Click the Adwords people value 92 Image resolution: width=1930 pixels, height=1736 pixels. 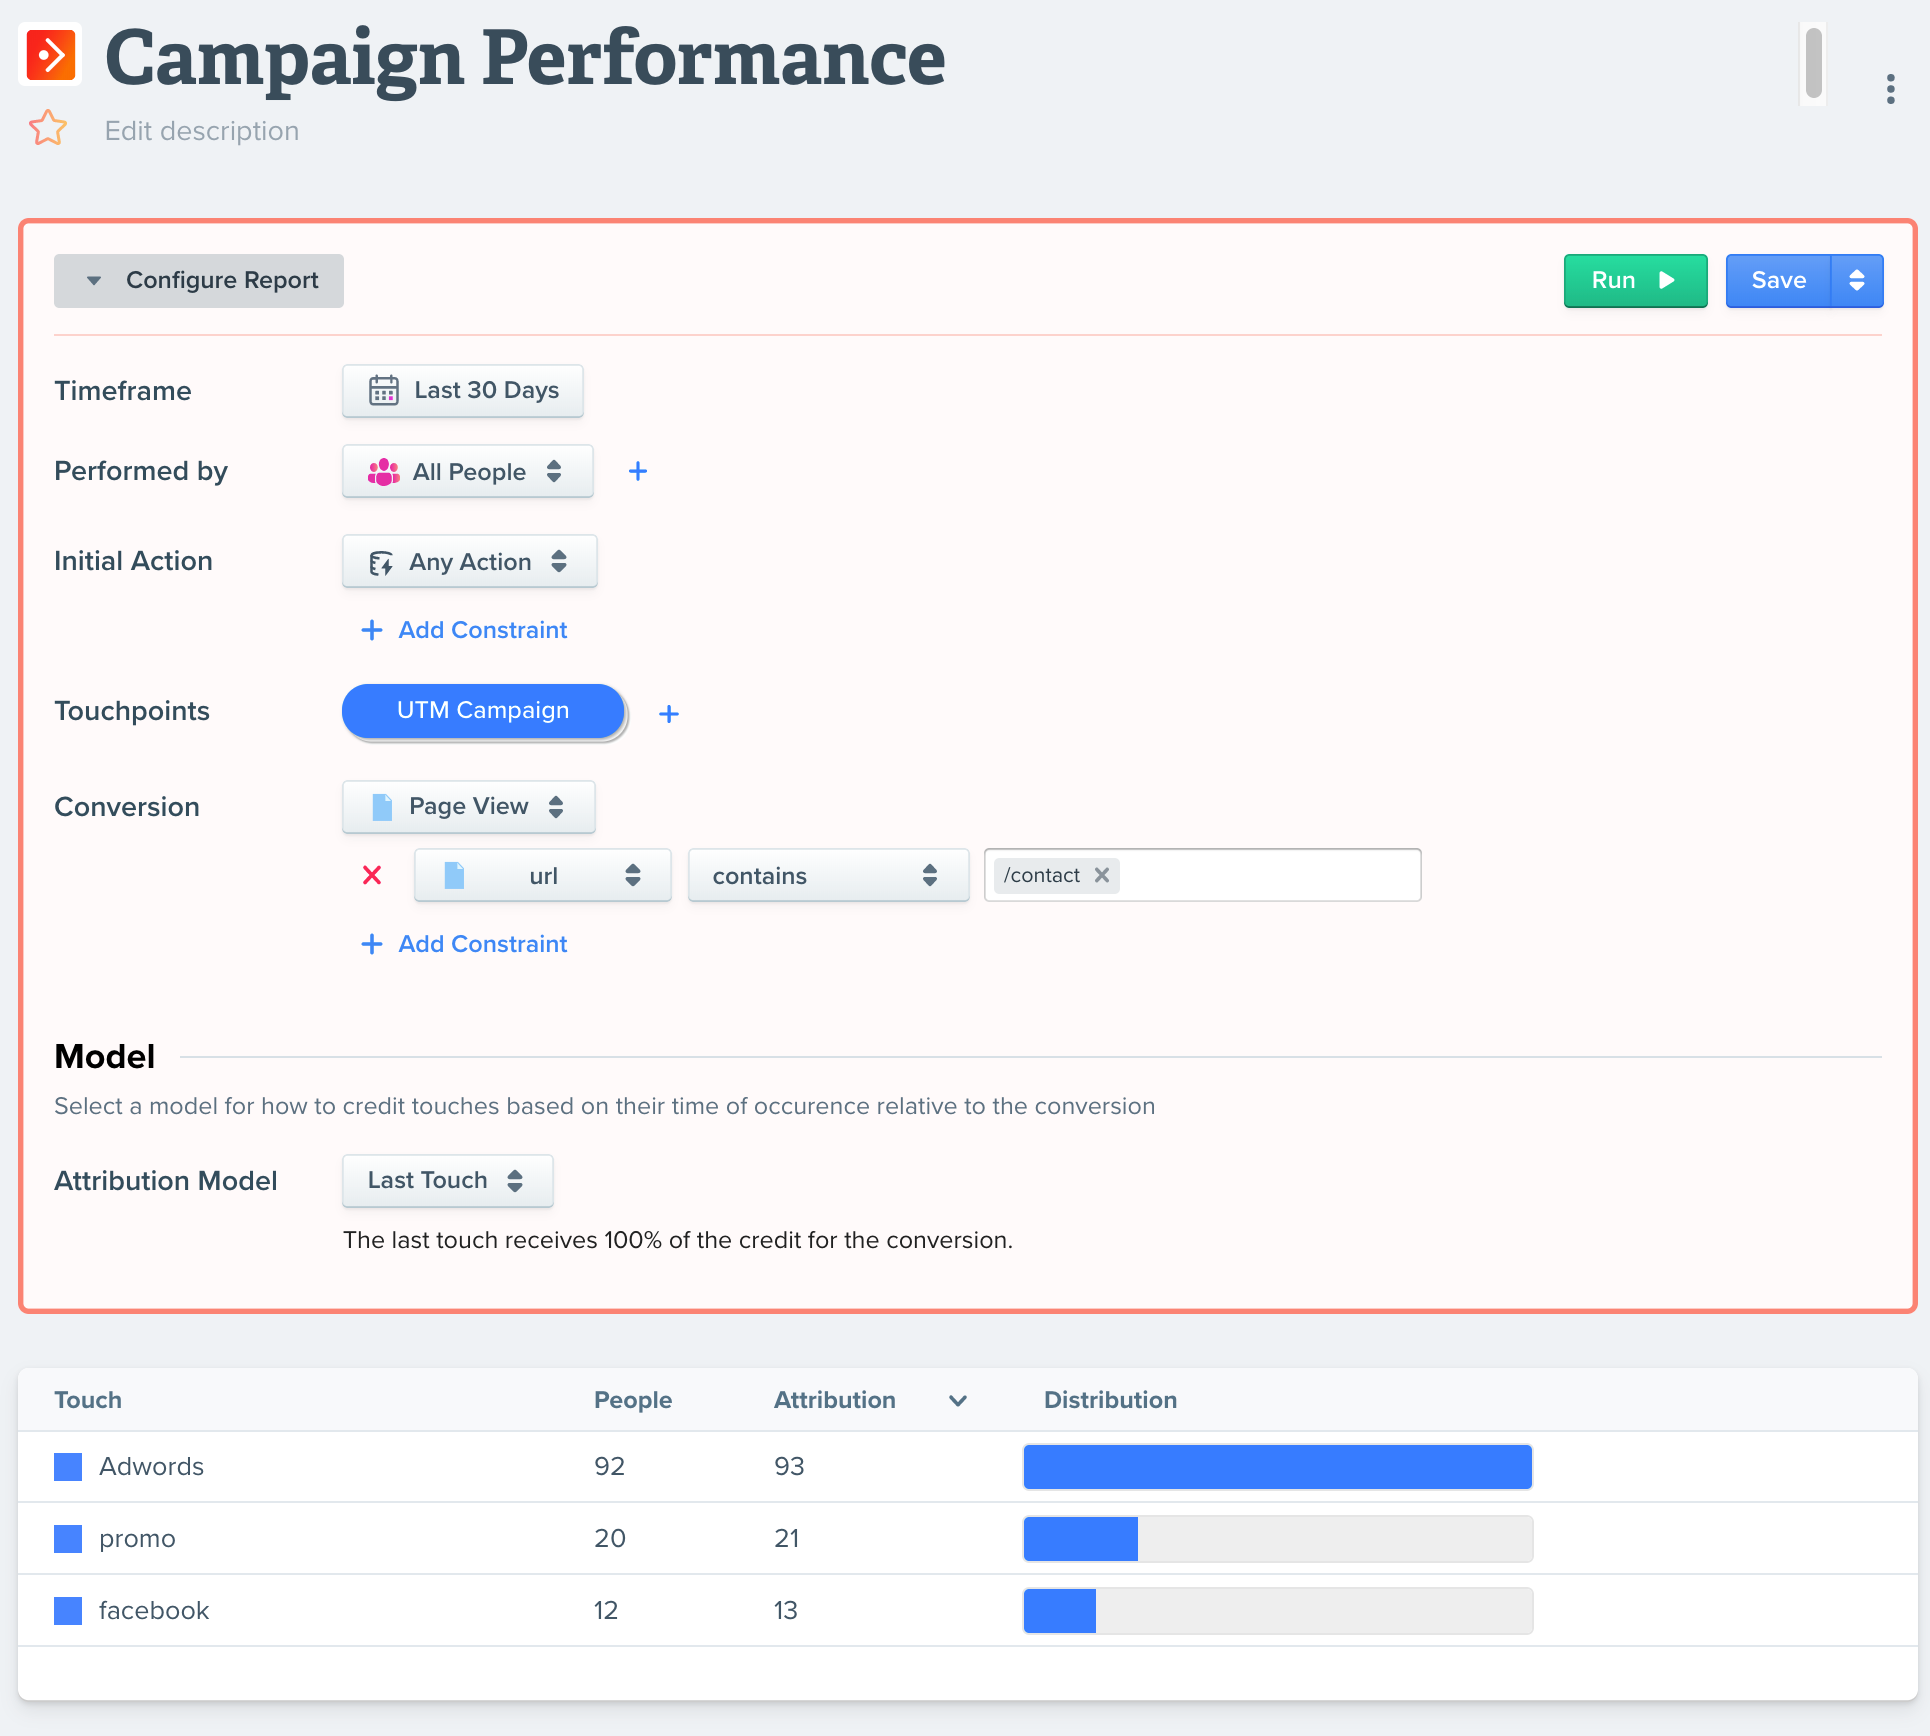click(x=610, y=1467)
